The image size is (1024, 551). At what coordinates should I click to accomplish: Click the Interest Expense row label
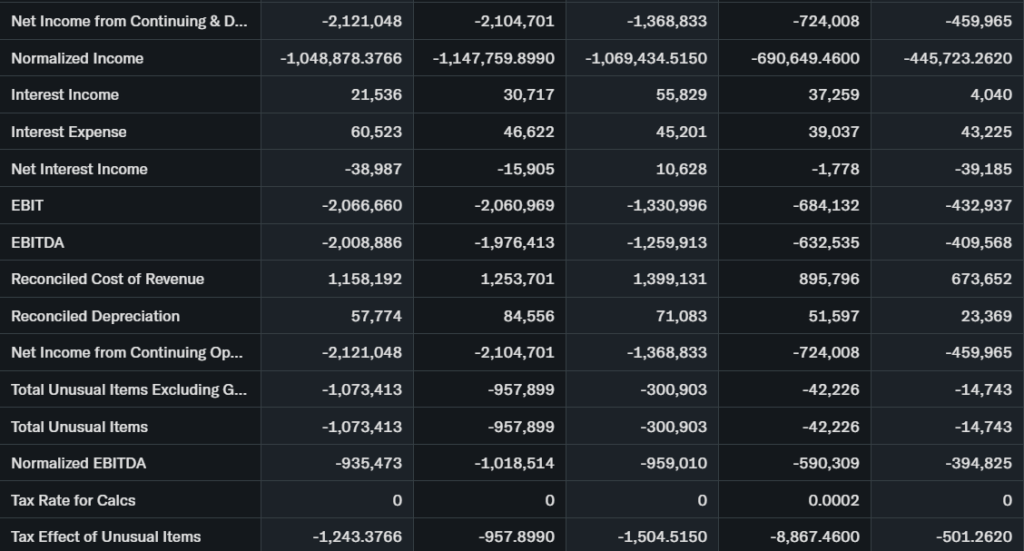pyautogui.click(x=69, y=132)
